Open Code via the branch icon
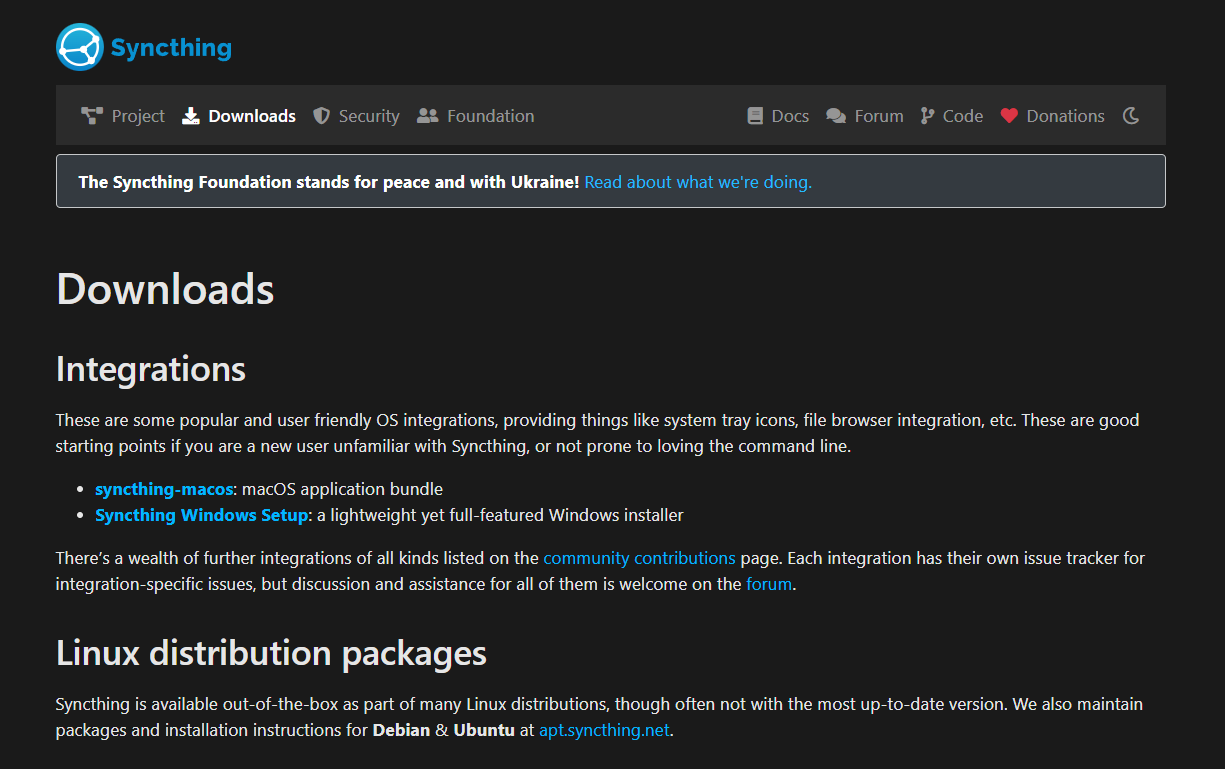This screenshot has width=1225, height=769. pyautogui.click(x=925, y=115)
